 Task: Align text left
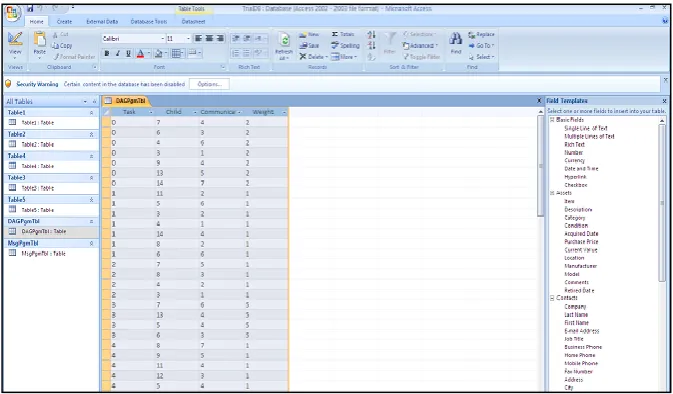point(199,39)
